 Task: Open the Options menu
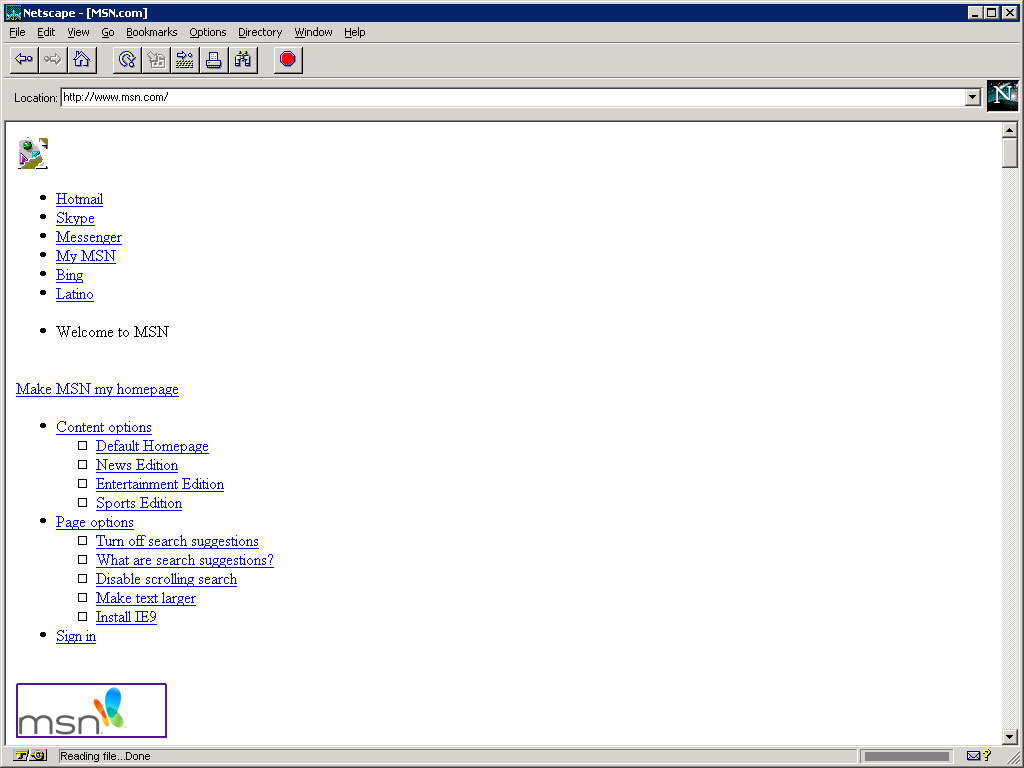208,32
